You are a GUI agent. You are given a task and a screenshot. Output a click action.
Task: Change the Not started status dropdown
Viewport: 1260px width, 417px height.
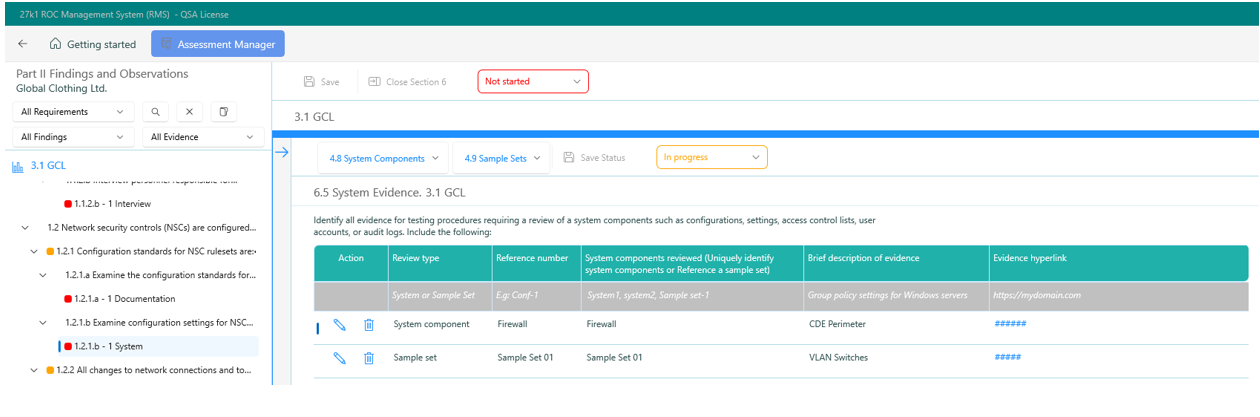(x=532, y=82)
